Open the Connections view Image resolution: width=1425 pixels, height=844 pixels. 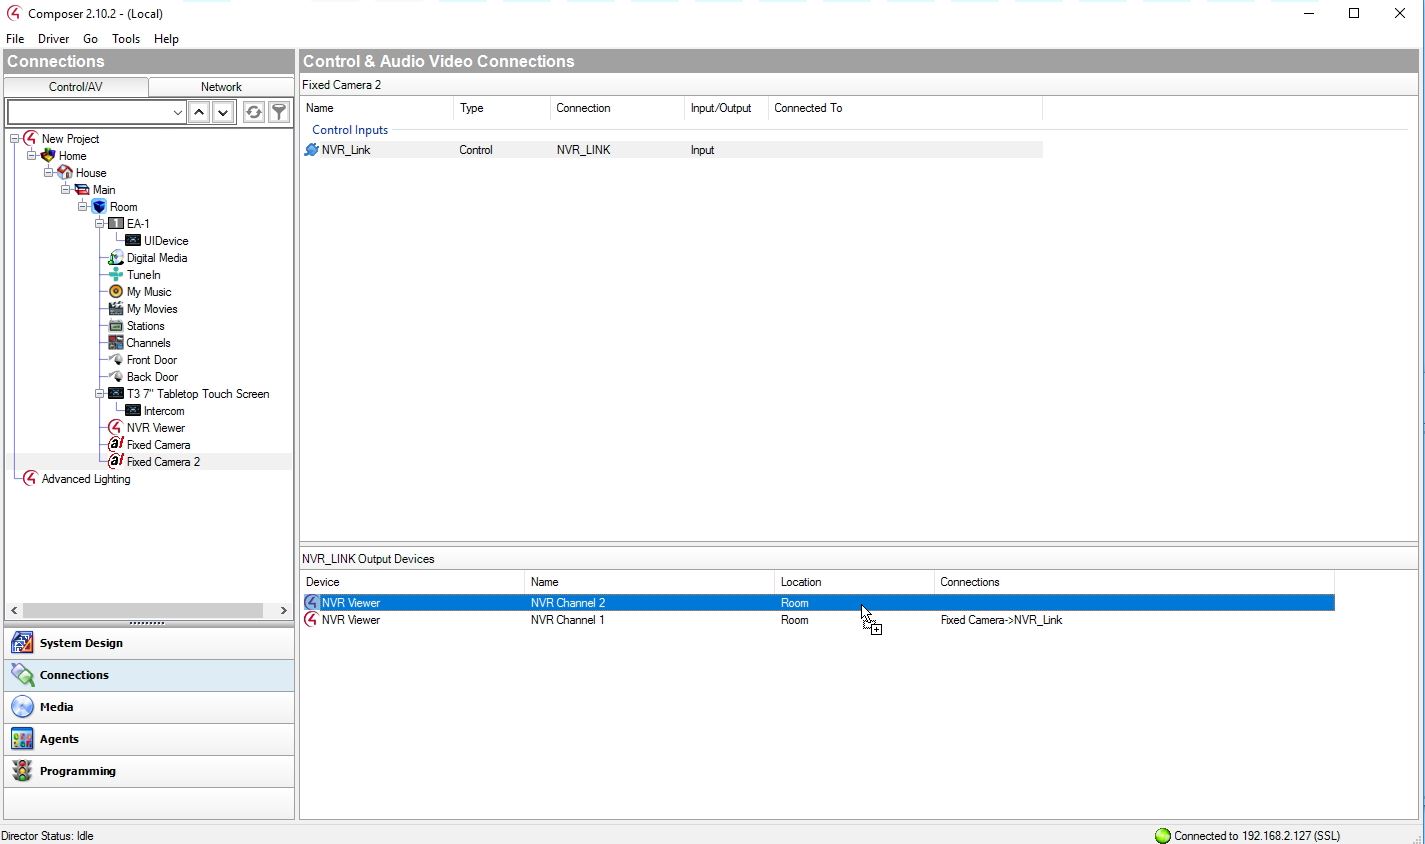click(149, 675)
